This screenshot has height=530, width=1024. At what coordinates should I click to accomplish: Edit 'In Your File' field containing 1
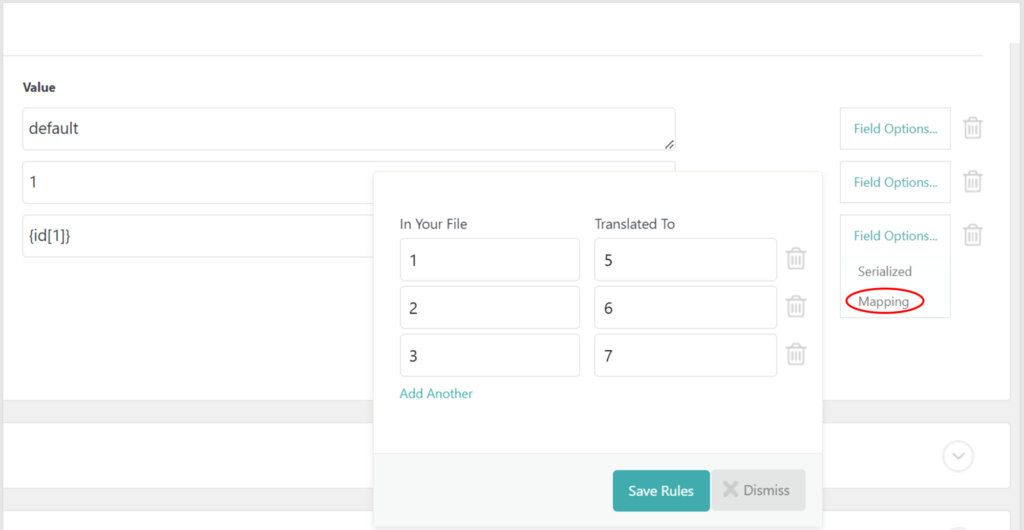[490, 260]
